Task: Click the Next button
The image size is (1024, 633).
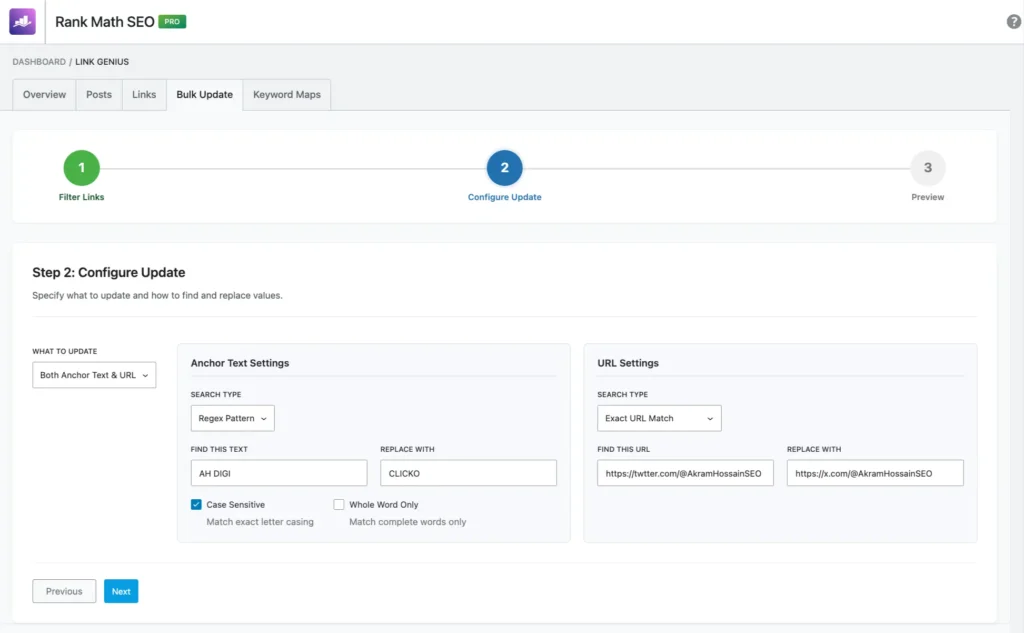Action: (121, 591)
